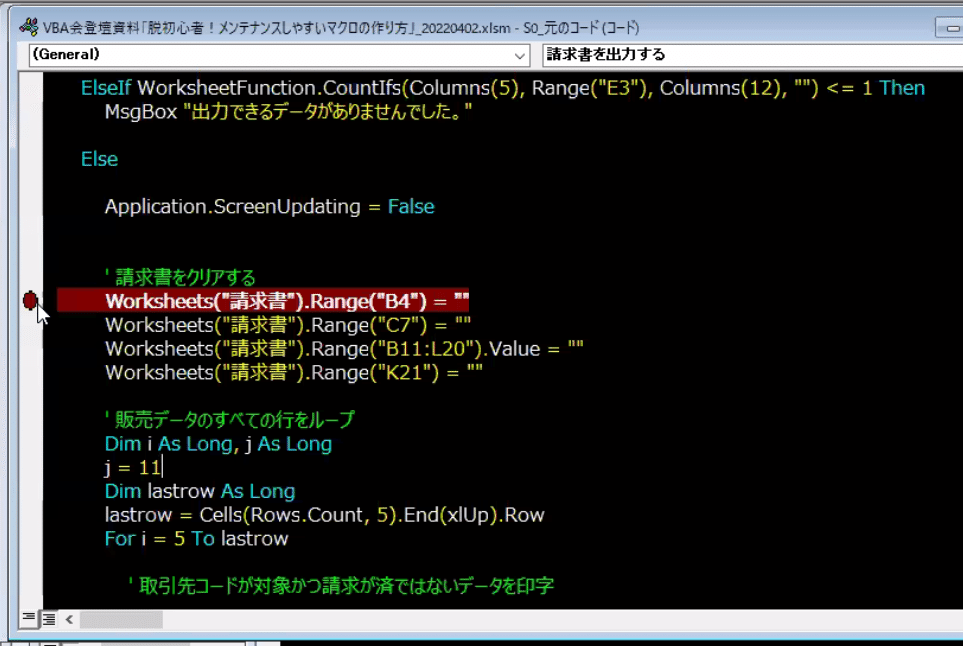
Task: Click Application.ScreenUpdating = False line
Action: 270,206
